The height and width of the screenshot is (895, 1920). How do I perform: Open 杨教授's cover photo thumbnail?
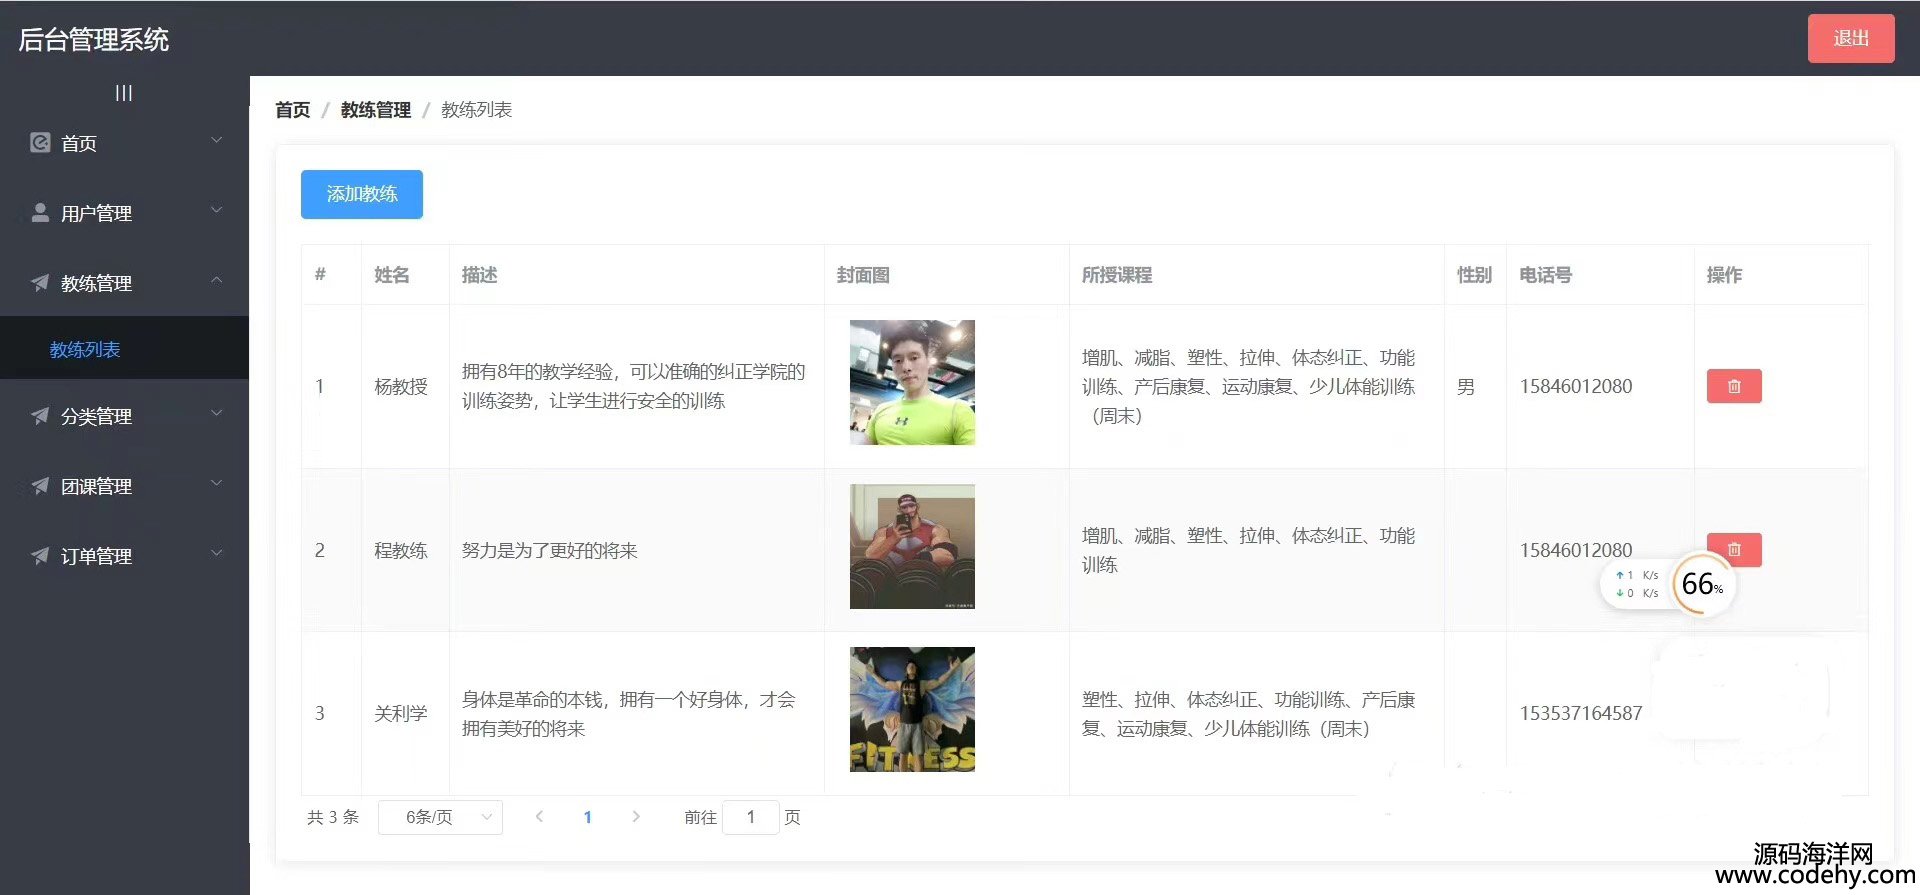click(912, 382)
